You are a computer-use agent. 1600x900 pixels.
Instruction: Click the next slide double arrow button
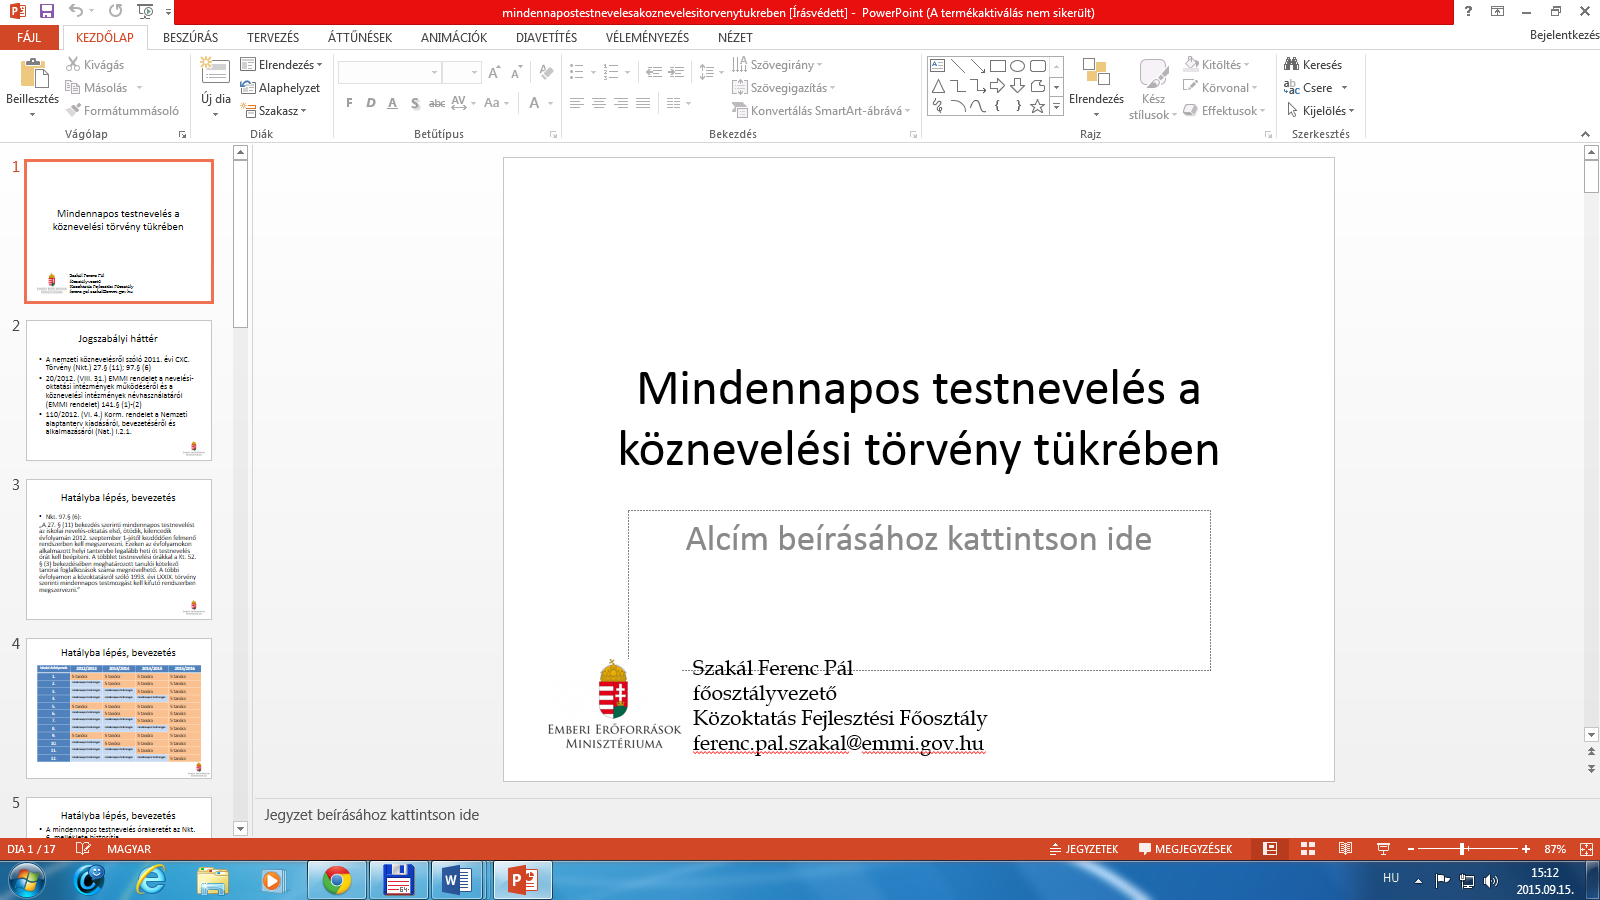[1591, 769]
